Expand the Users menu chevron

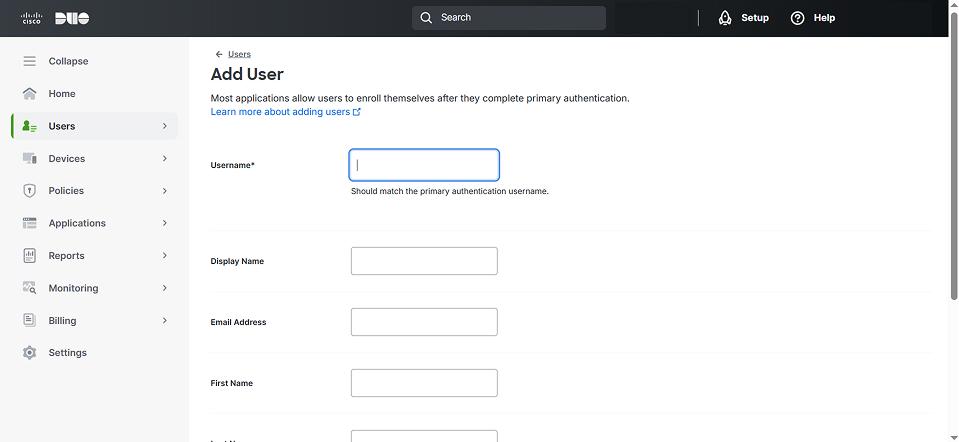(165, 126)
